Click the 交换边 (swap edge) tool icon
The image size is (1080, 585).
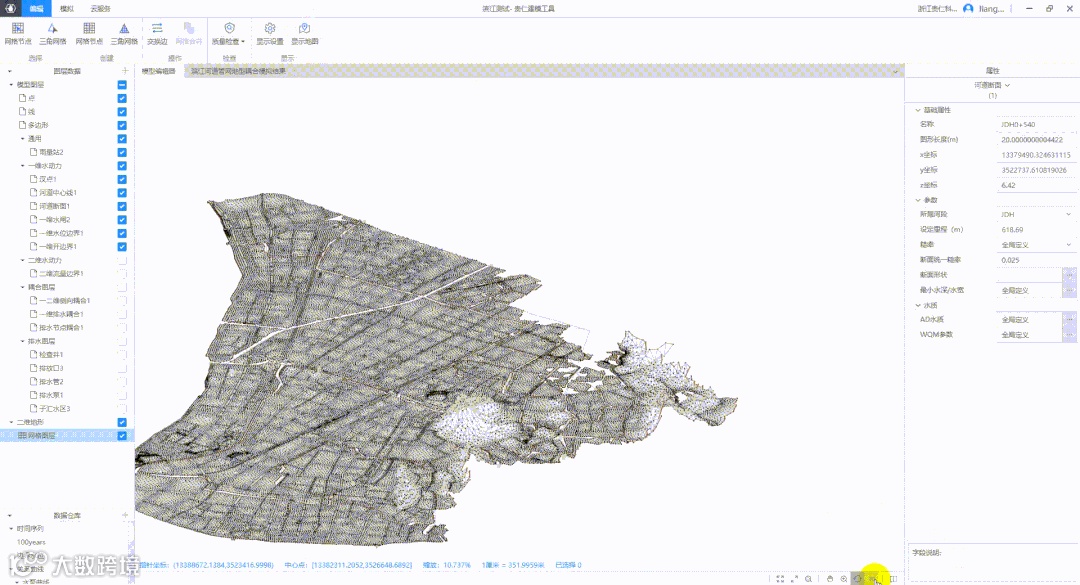[157, 29]
